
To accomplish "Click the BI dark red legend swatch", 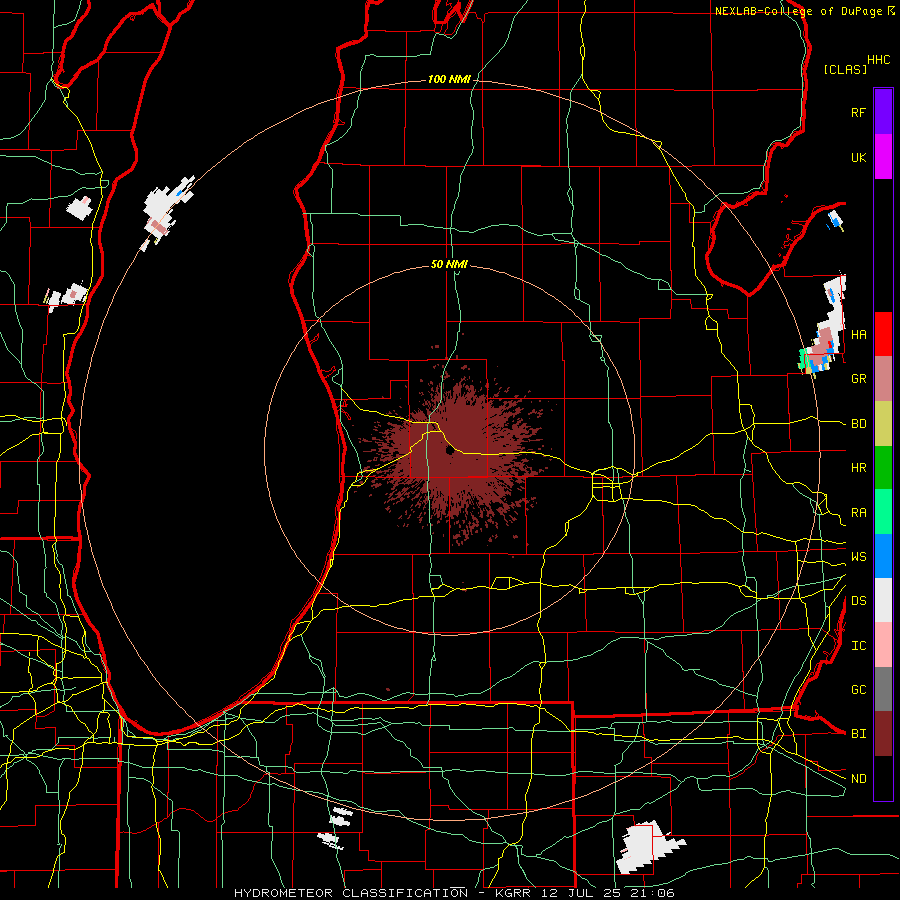I will click(x=883, y=734).
